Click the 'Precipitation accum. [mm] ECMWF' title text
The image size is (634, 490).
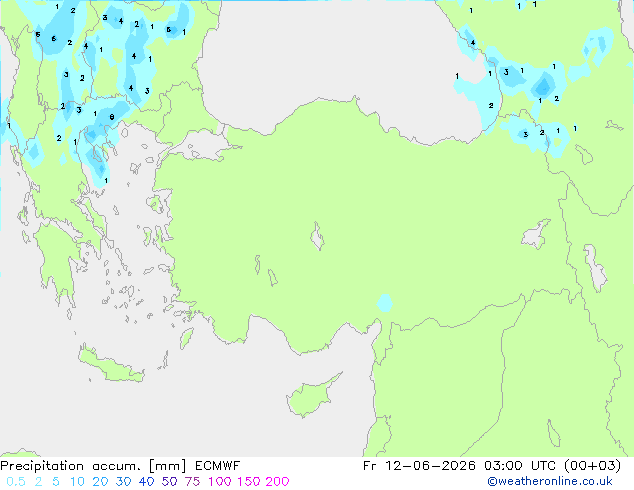coord(120,466)
